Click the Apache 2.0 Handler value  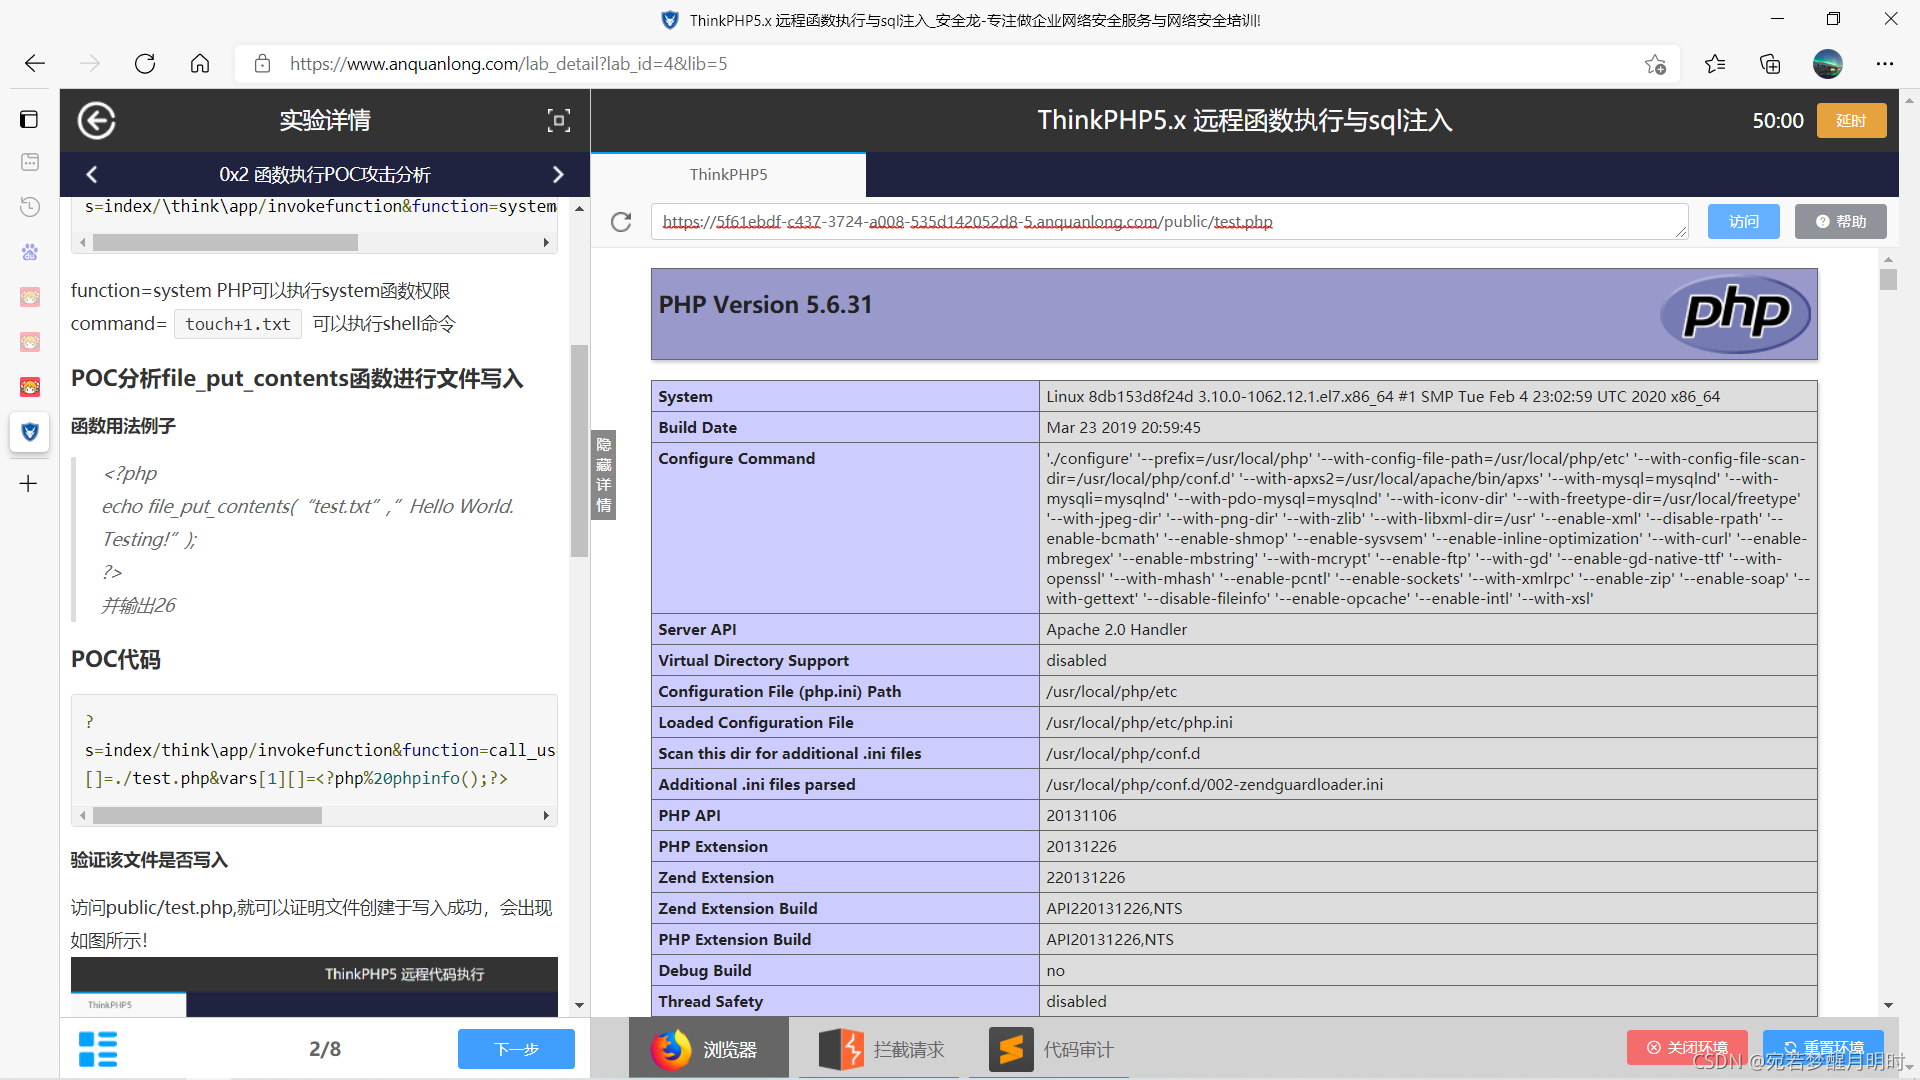tap(1116, 630)
